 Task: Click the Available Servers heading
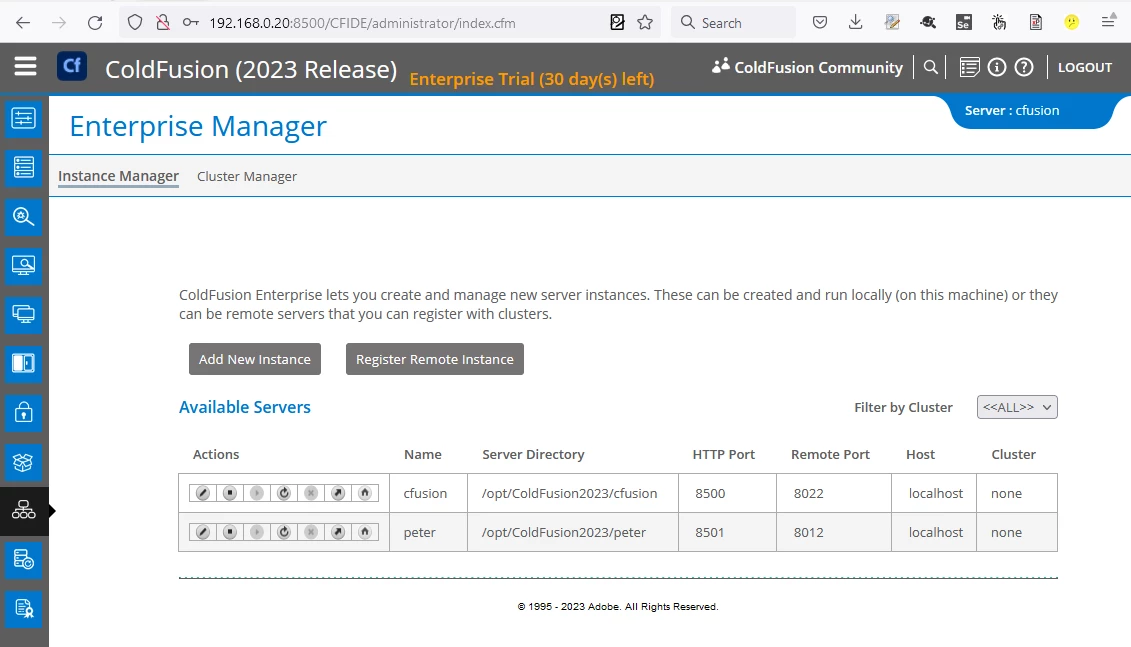pos(245,407)
